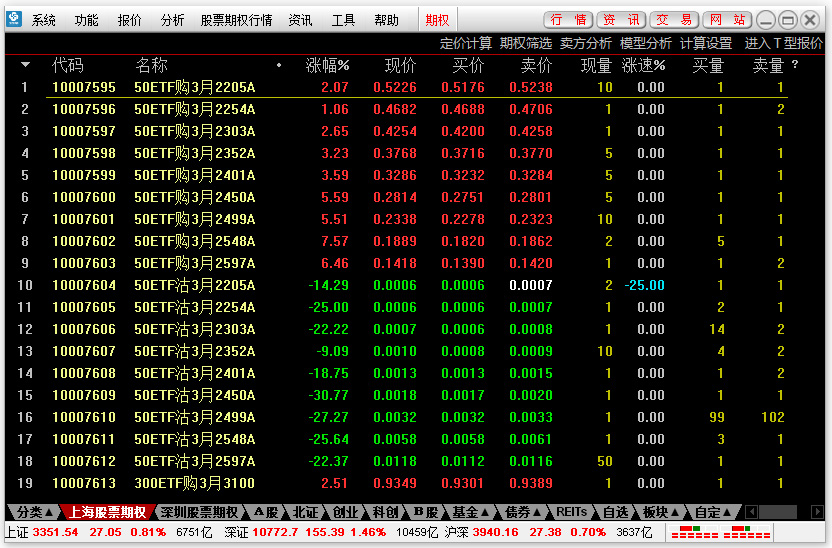Click 上证 index value 3351.54
Screen dimensions: 832x548
click(x=55, y=532)
